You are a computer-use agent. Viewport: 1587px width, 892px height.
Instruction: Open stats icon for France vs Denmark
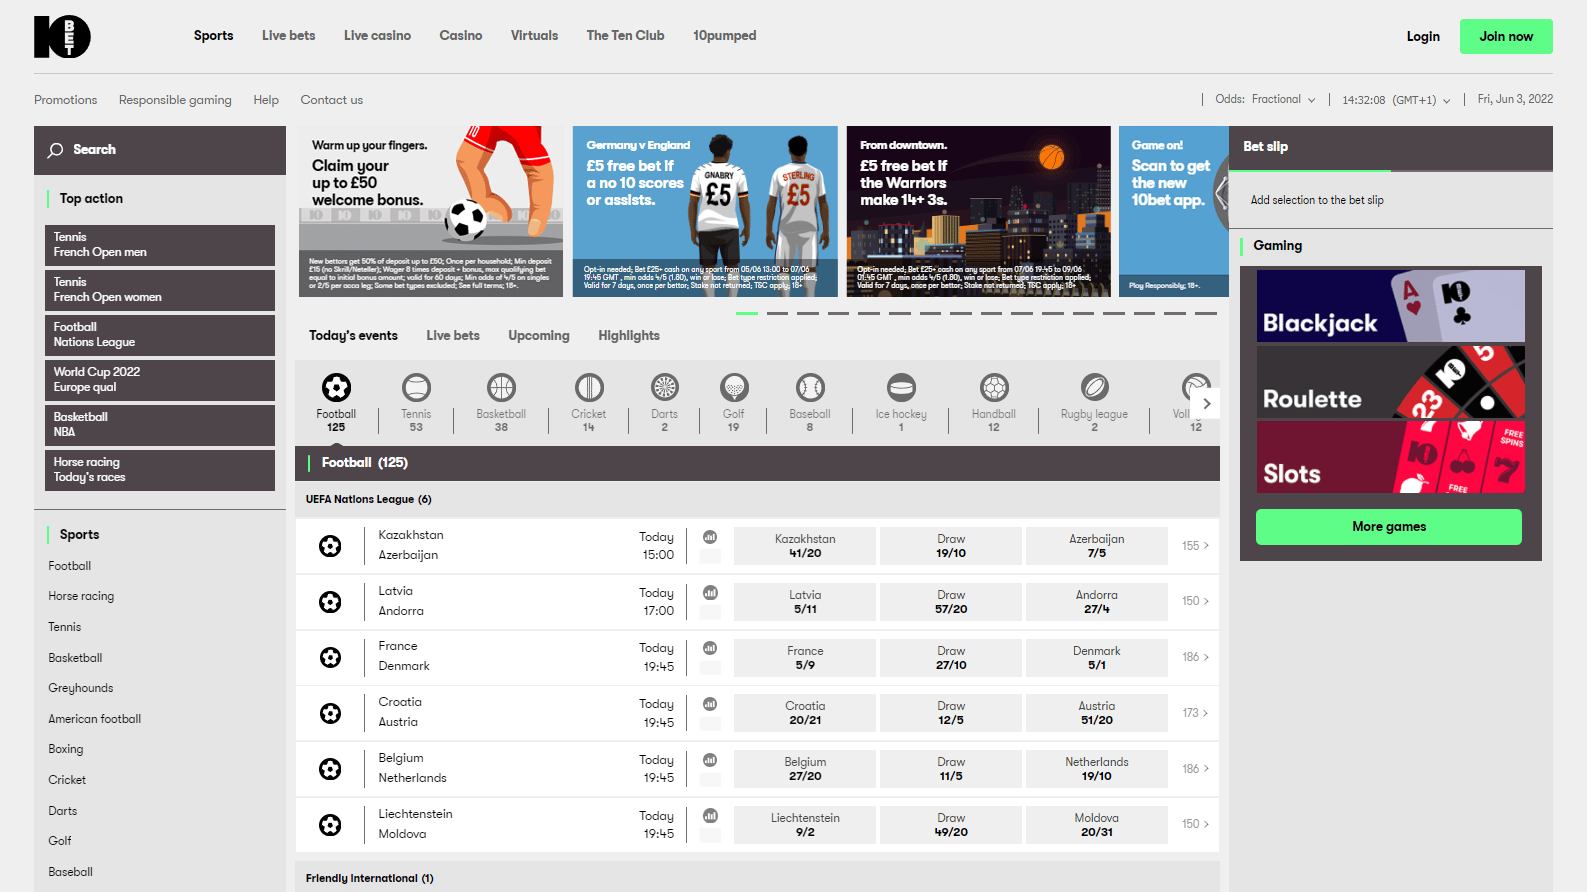tap(710, 648)
